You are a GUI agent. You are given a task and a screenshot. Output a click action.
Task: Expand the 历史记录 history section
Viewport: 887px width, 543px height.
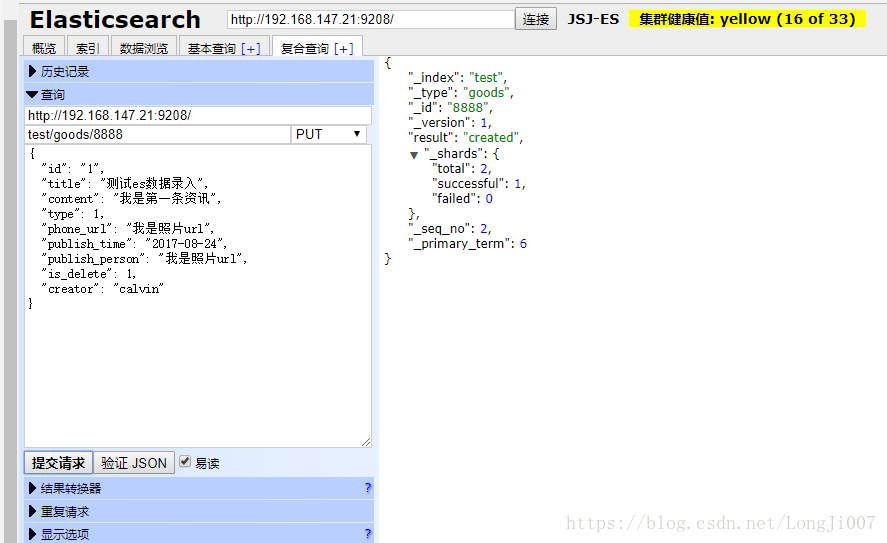[x=199, y=71]
